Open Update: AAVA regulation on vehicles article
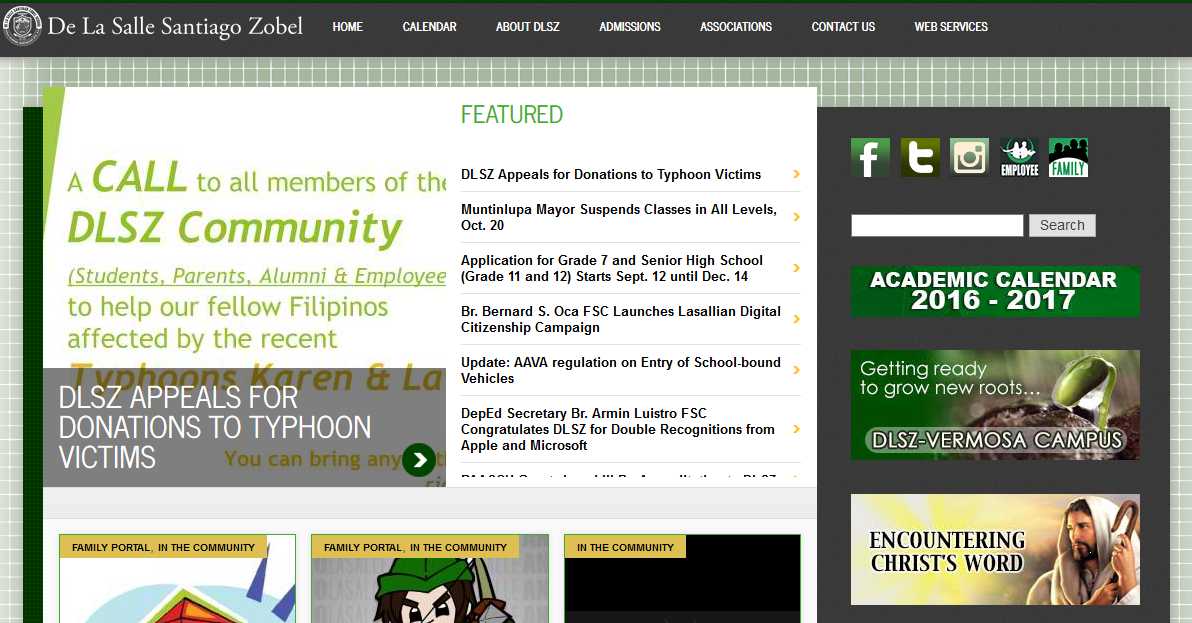1192x623 pixels. tap(620, 370)
